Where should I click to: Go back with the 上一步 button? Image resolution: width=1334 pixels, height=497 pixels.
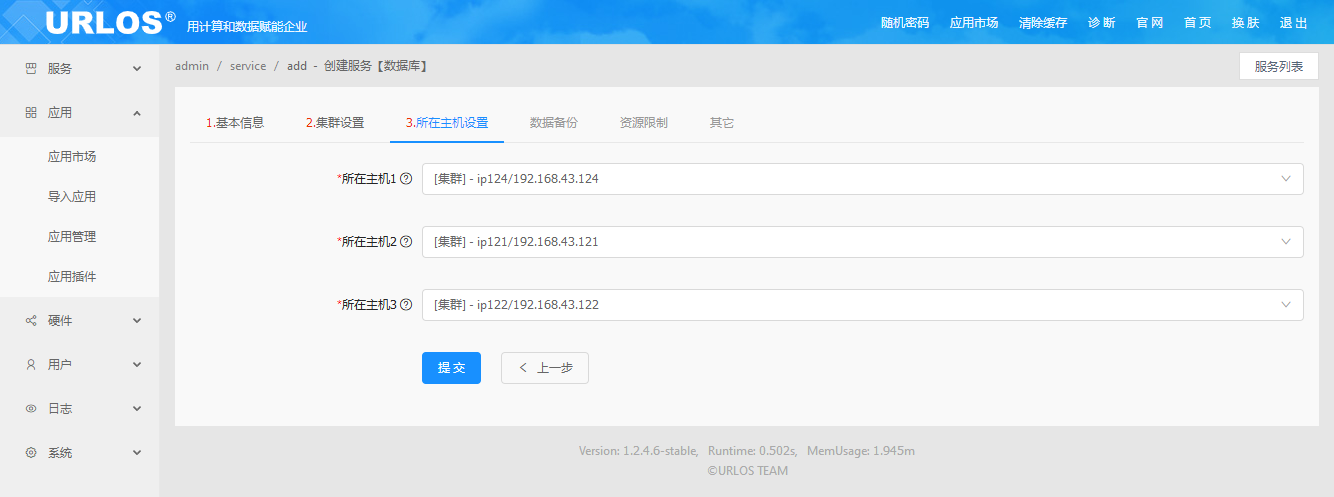pyautogui.click(x=545, y=368)
